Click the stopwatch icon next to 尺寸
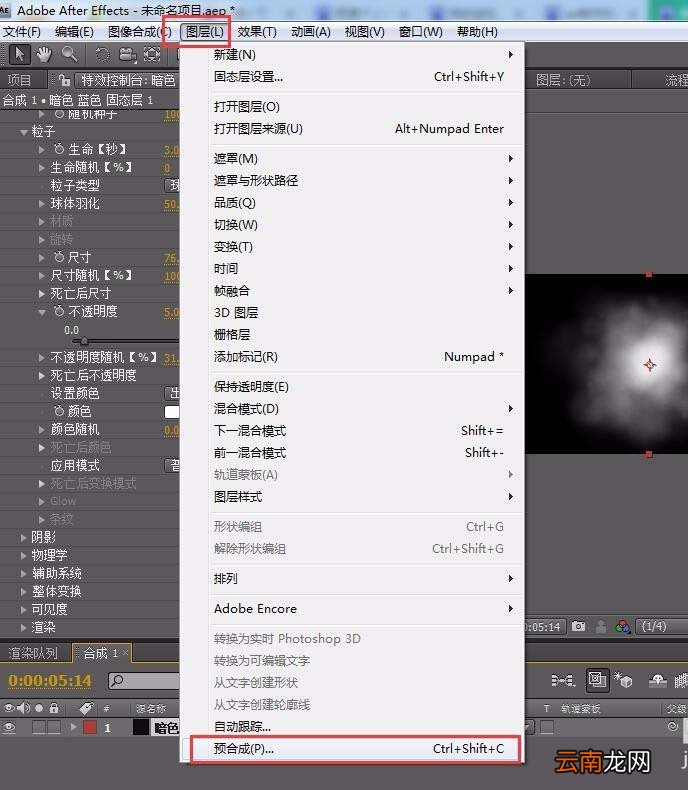The width and height of the screenshot is (688, 790). 59,257
